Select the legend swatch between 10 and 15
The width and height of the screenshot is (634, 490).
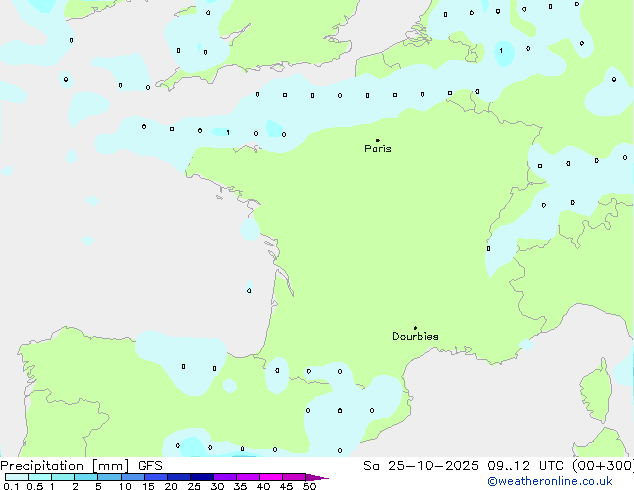coord(133,477)
